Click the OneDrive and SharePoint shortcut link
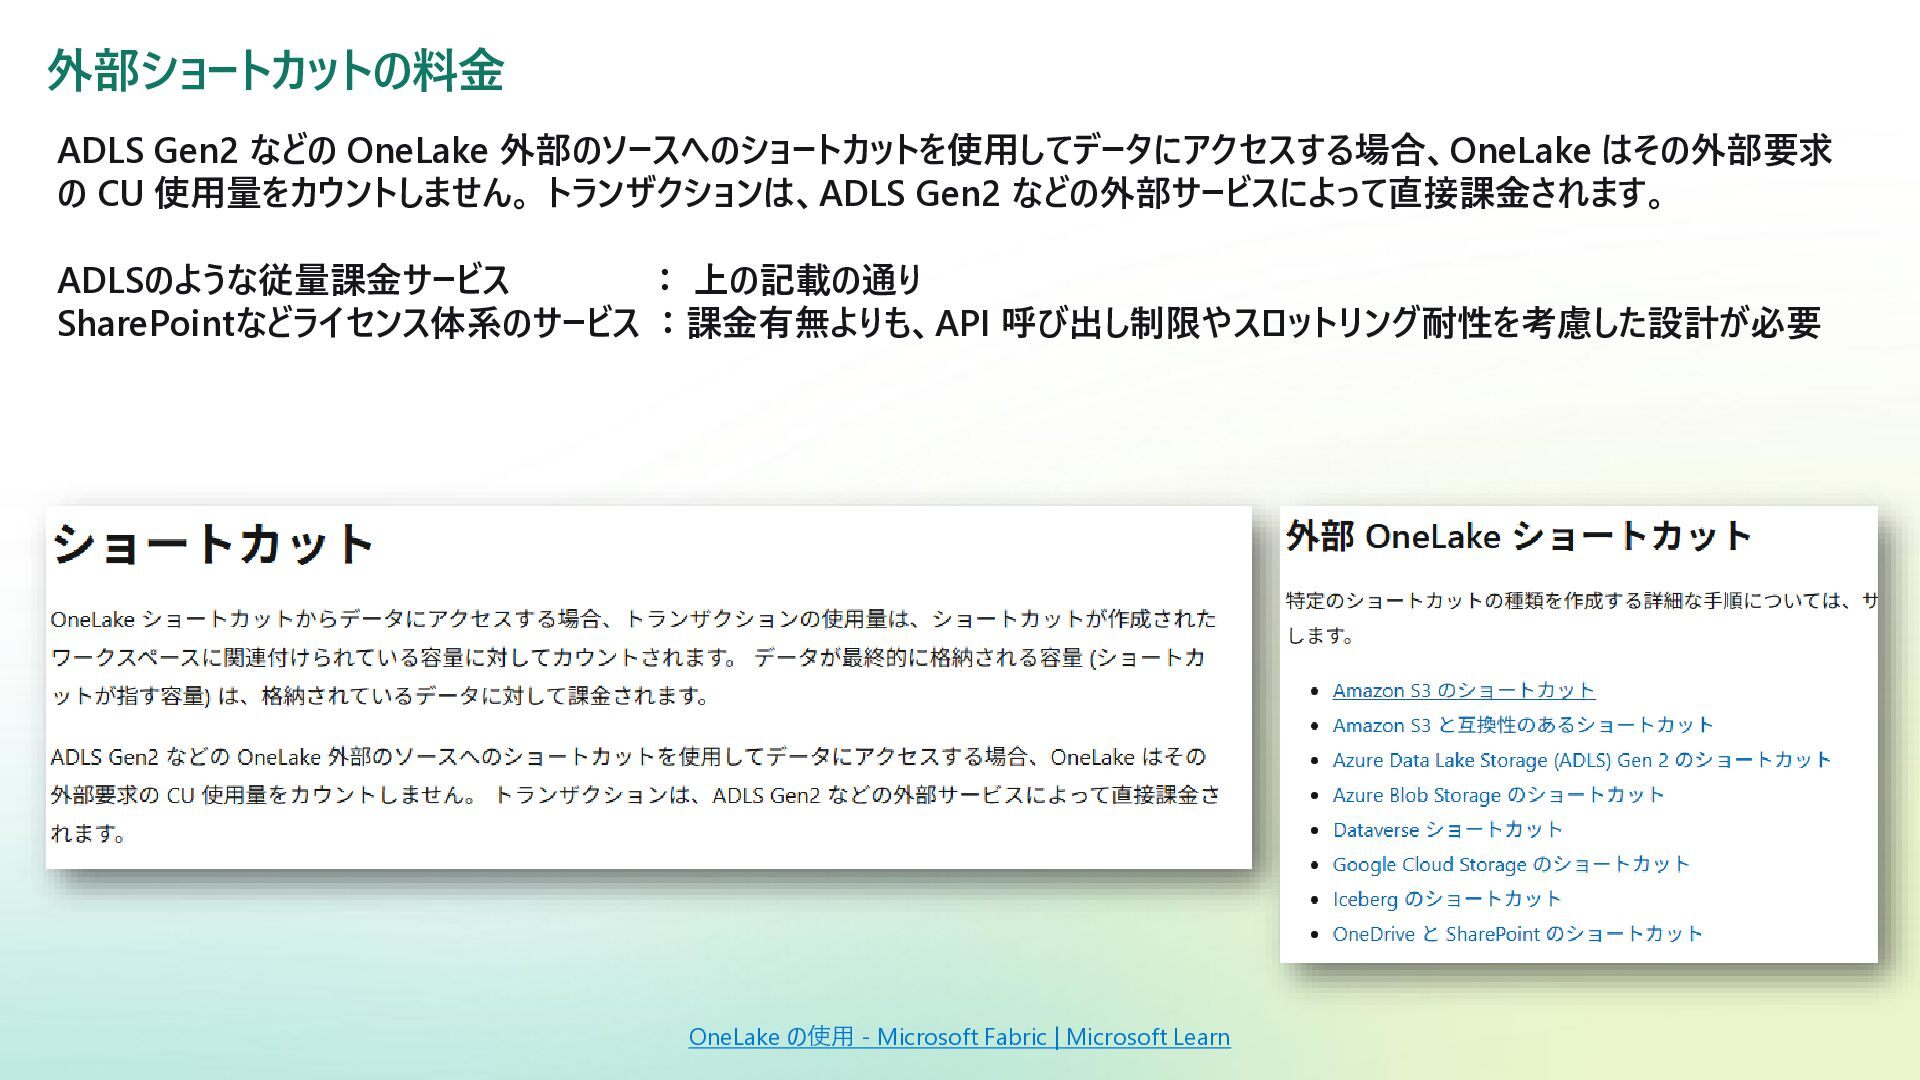1920x1080 pixels. click(1517, 934)
